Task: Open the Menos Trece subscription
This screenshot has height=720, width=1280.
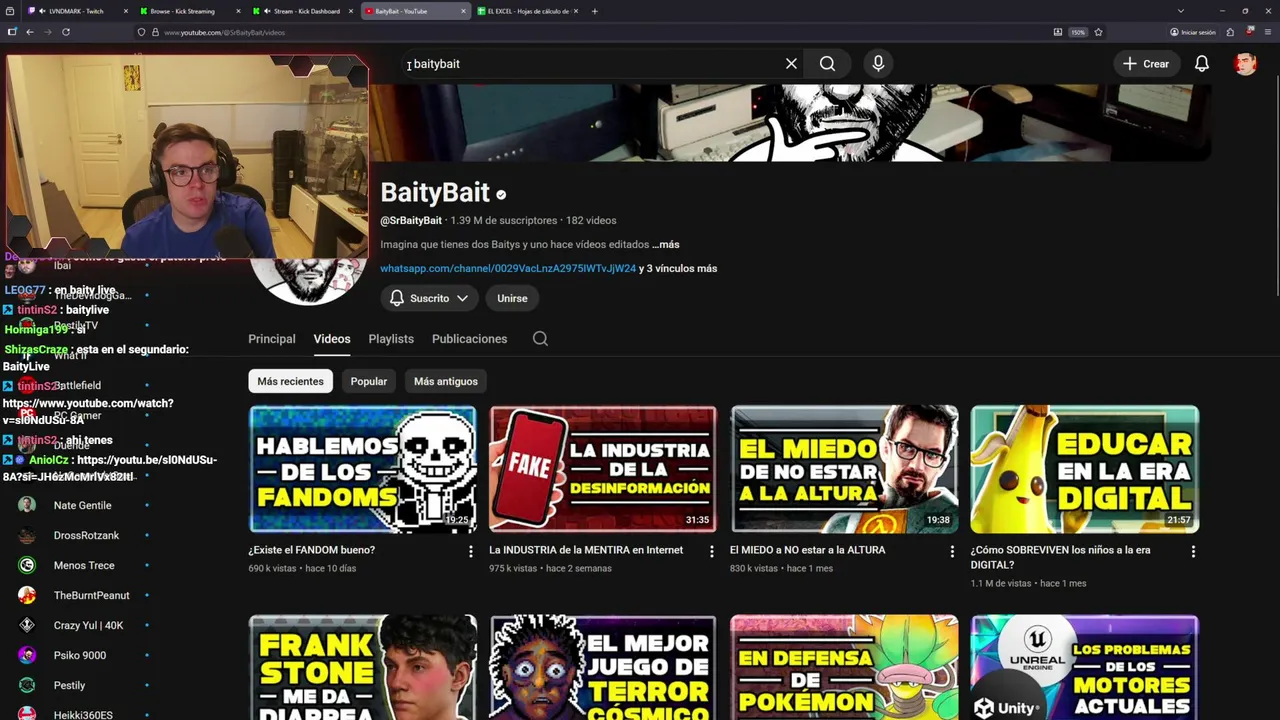Action: [x=83, y=565]
